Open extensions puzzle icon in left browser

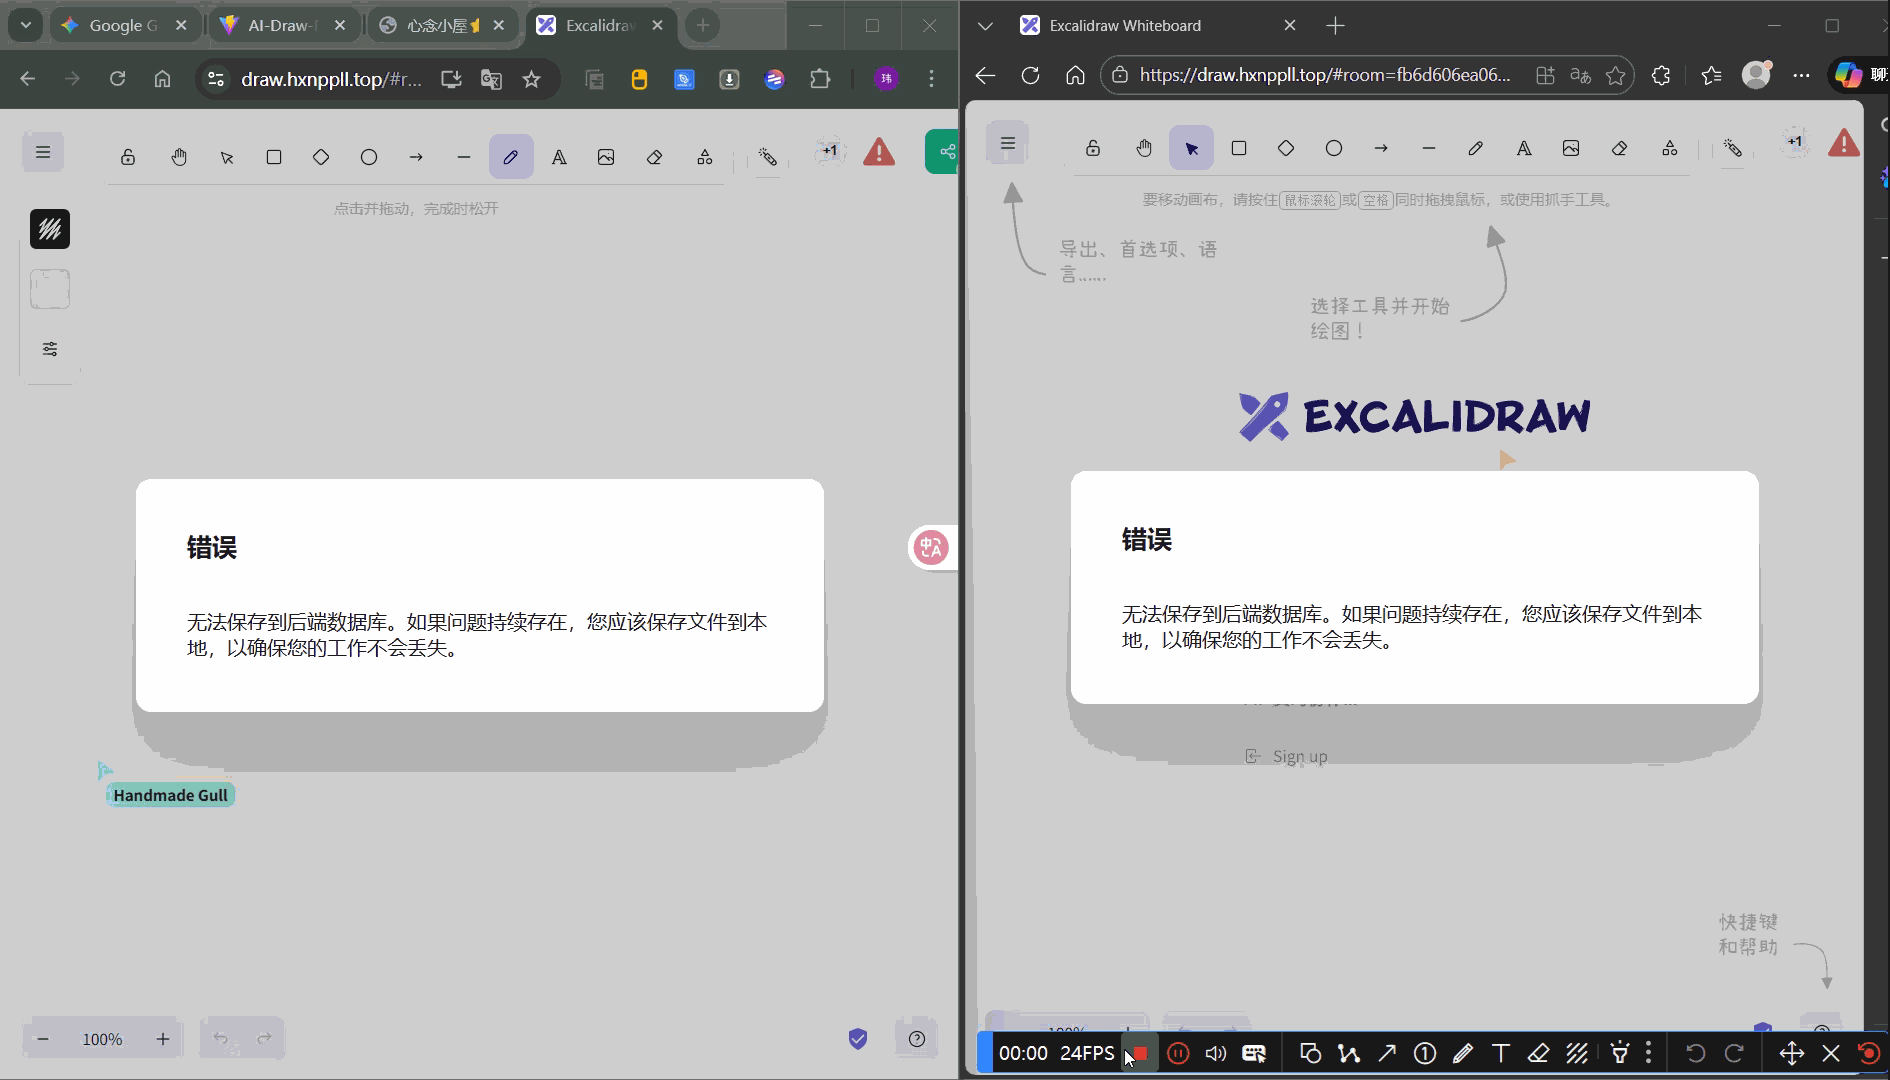(x=820, y=79)
